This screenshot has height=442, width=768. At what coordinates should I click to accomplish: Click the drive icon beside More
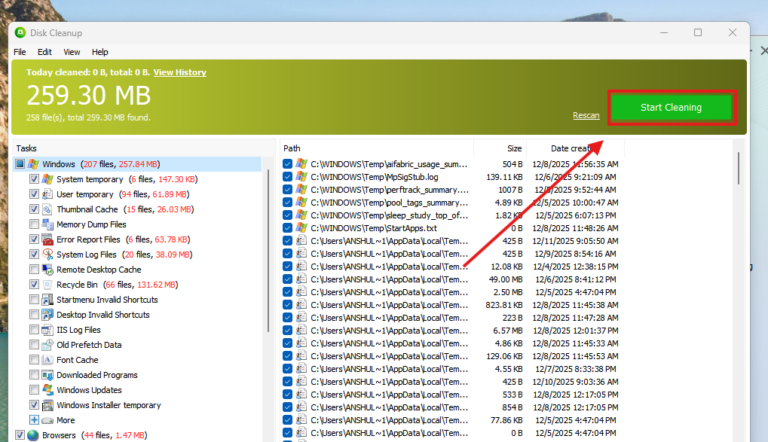click(48, 420)
